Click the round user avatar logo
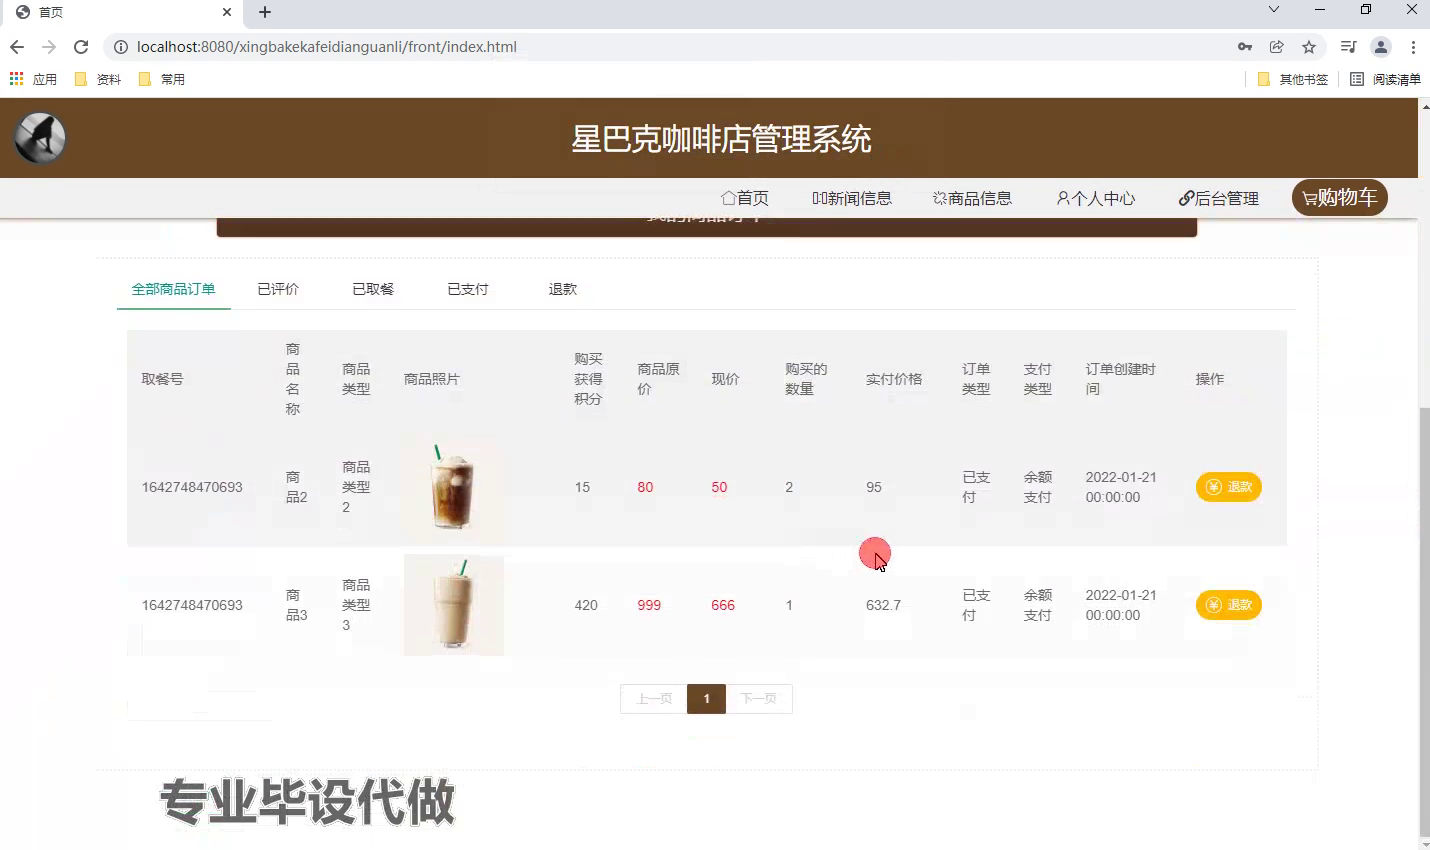 click(40, 138)
